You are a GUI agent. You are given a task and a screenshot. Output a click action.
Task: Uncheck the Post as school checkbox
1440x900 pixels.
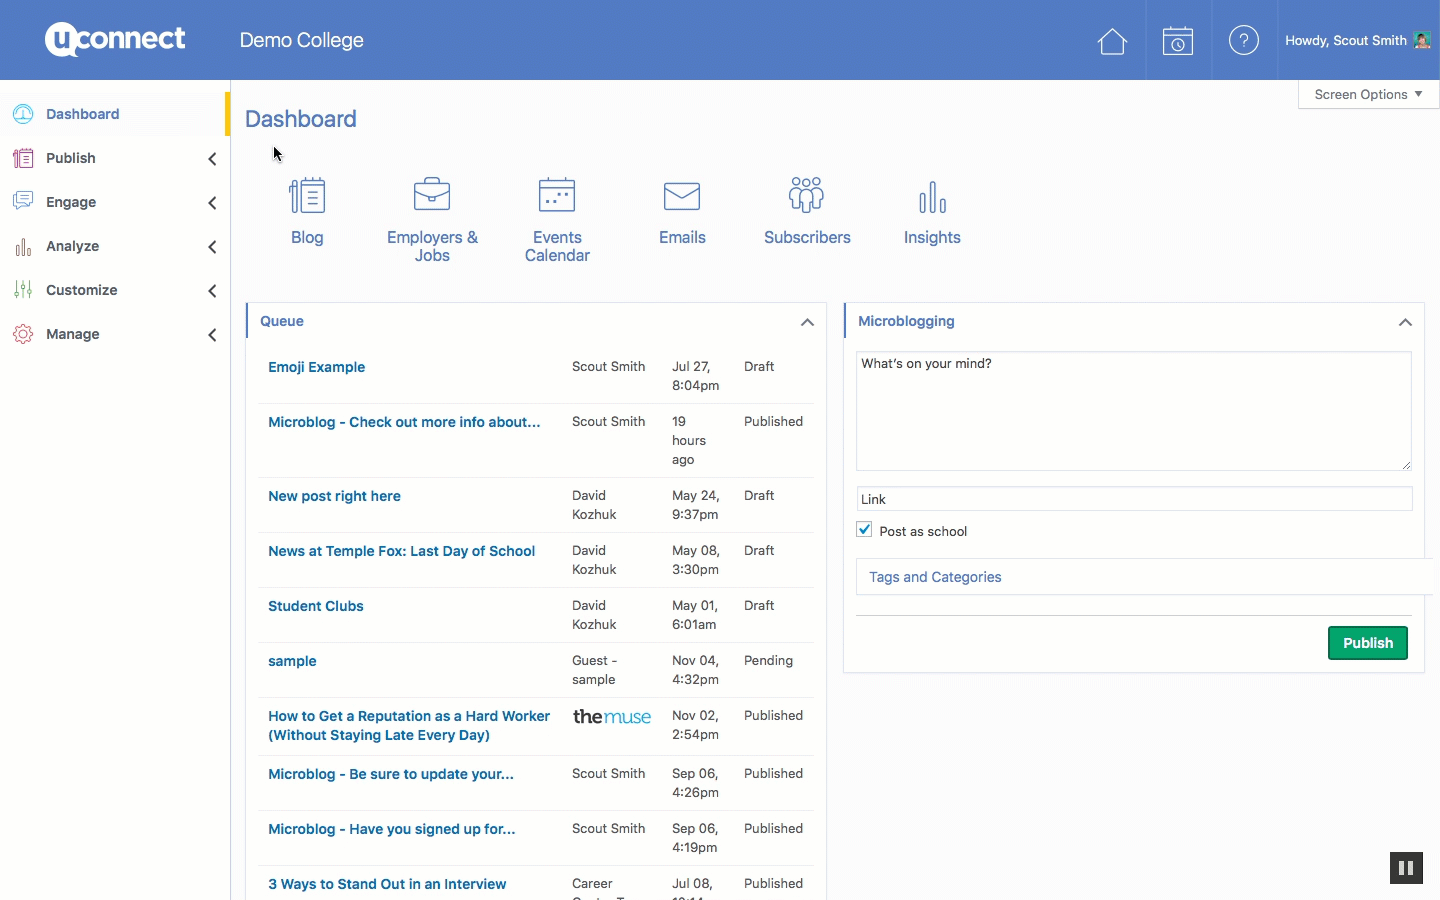[x=865, y=530]
